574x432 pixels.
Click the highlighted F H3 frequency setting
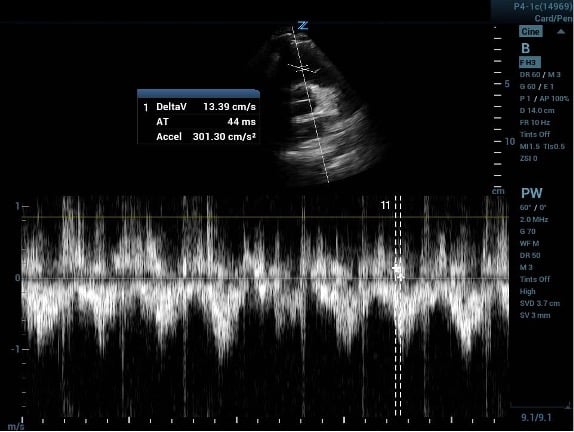(530, 63)
